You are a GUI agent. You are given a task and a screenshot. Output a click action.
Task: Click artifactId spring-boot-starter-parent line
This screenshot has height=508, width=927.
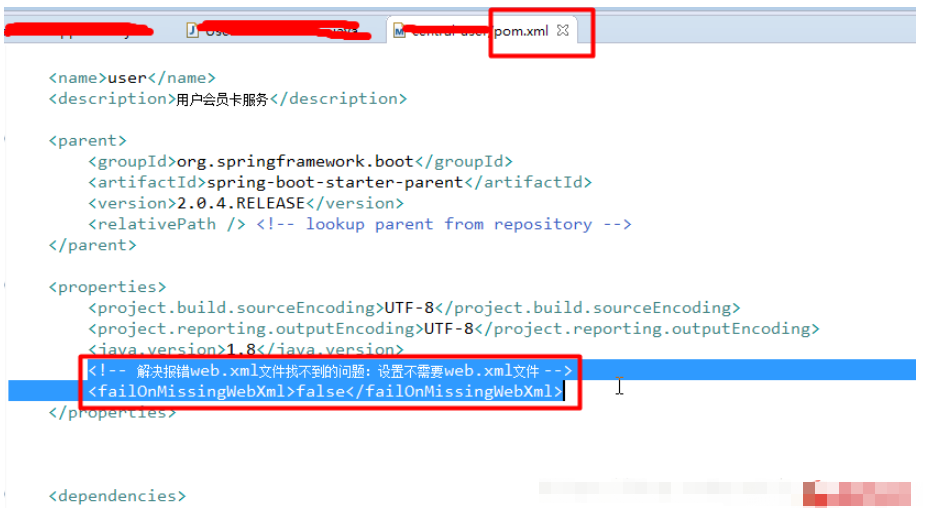[x=340, y=182]
